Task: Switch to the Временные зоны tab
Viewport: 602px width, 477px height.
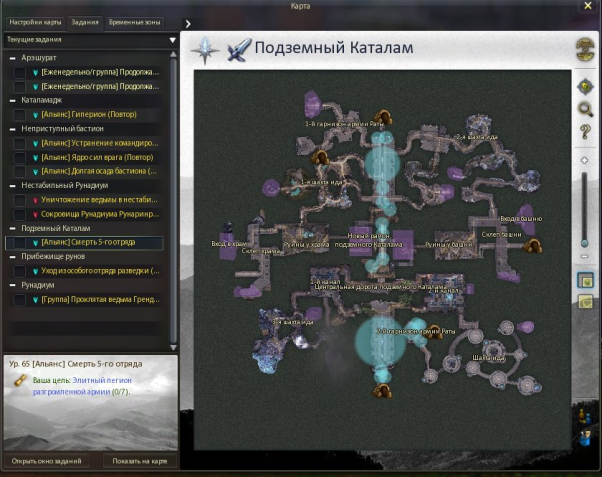Action: (x=133, y=21)
